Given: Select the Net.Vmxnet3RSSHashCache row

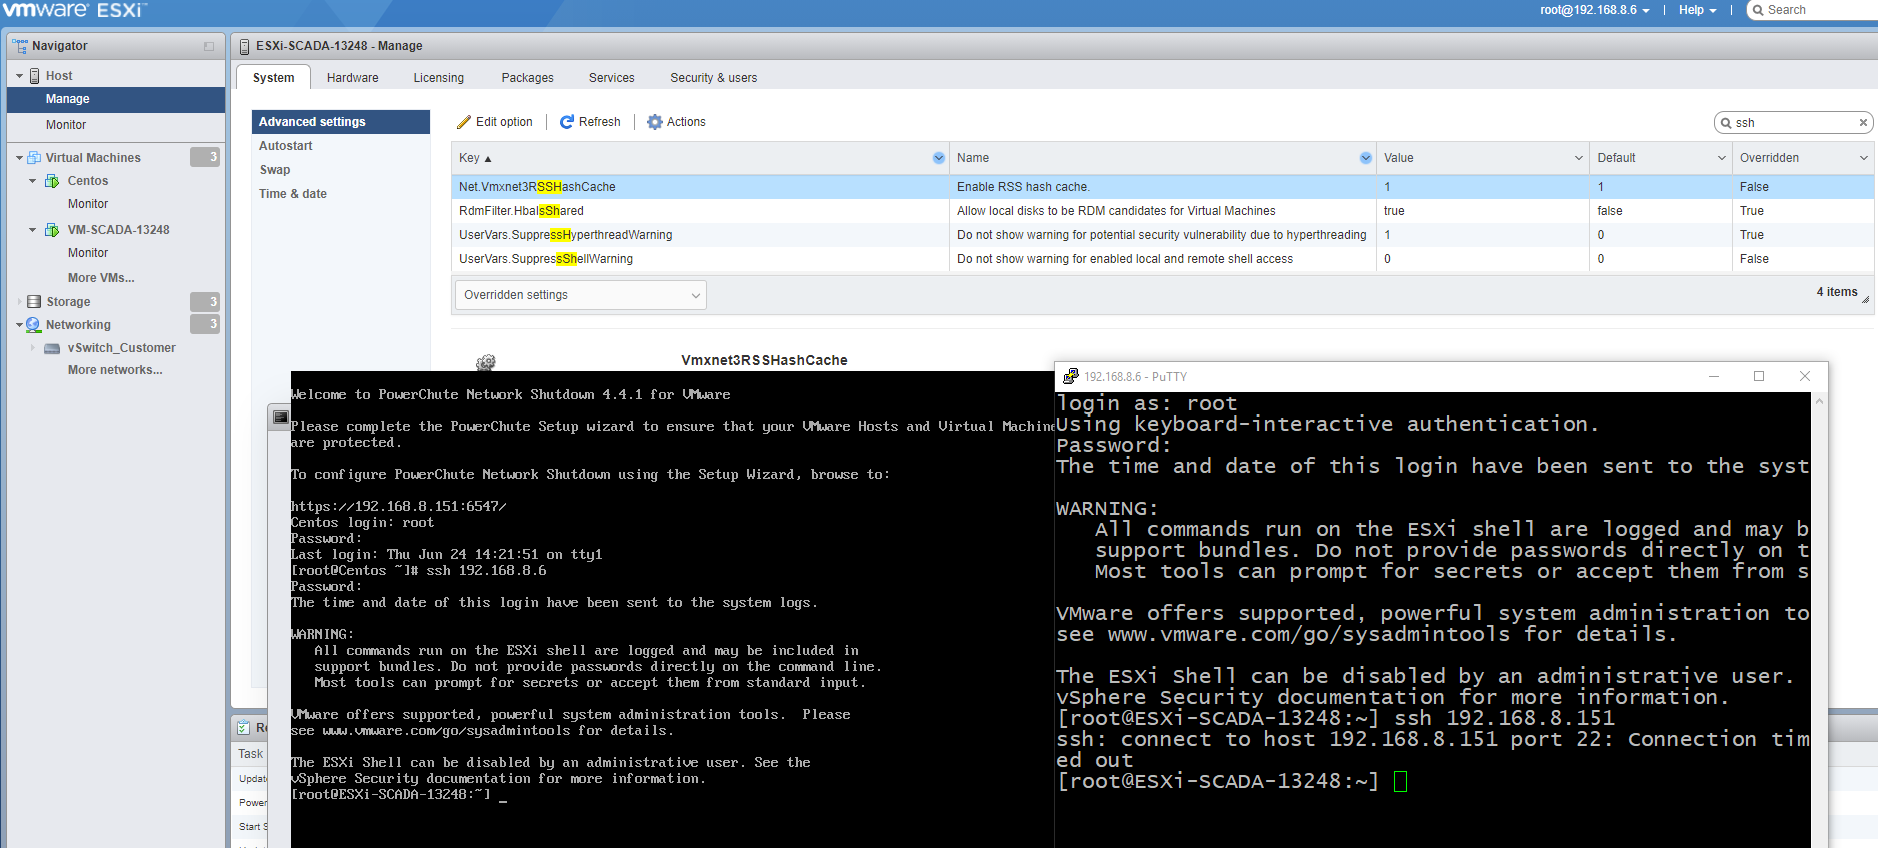Looking at the screenshot, I should coord(1162,187).
